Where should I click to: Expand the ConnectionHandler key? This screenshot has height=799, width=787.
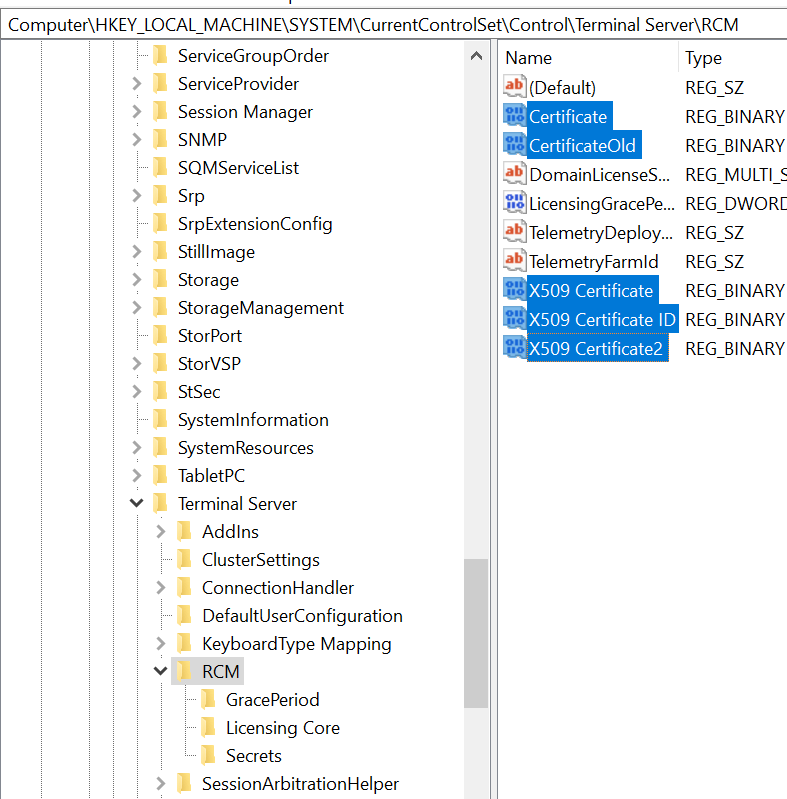(161, 588)
